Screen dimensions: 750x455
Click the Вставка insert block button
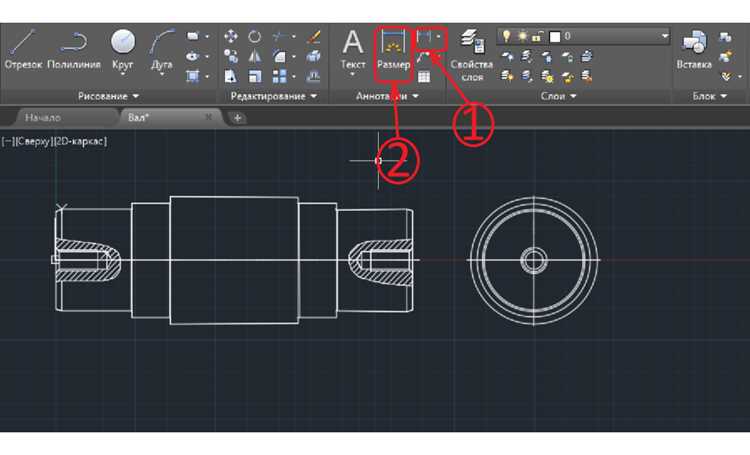point(694,50)
